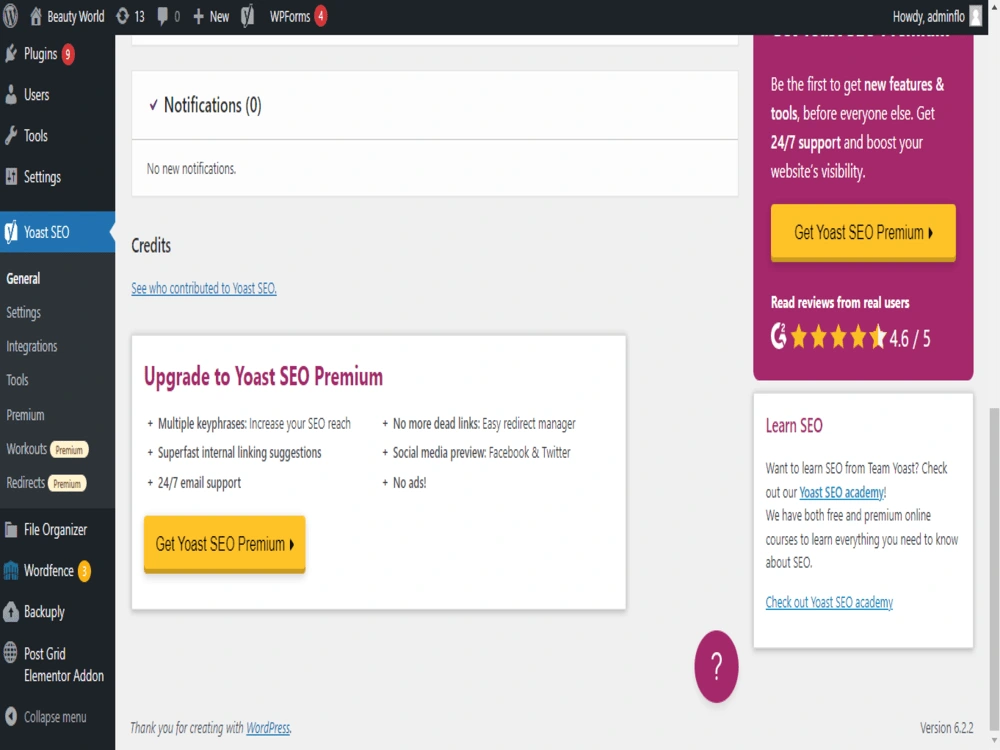Click the Plugins update badge 9

click(x=68, y=54)
